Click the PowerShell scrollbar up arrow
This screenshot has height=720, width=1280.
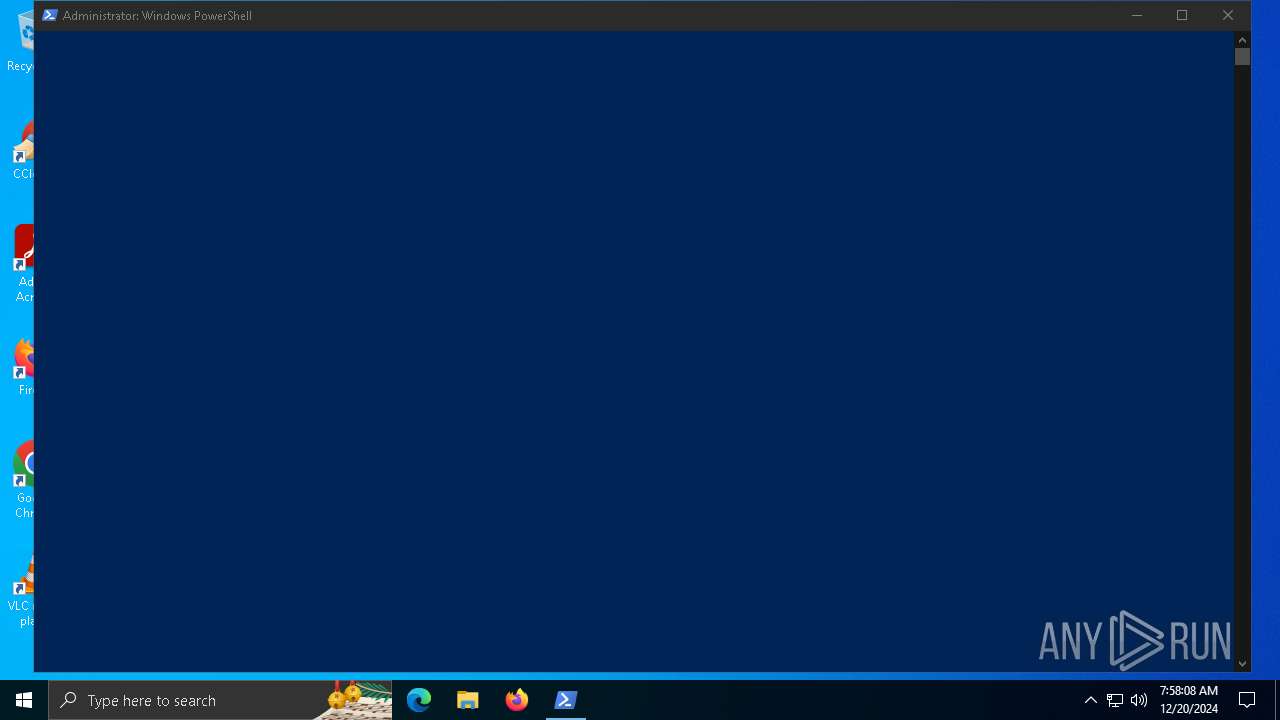(1242, 40)
